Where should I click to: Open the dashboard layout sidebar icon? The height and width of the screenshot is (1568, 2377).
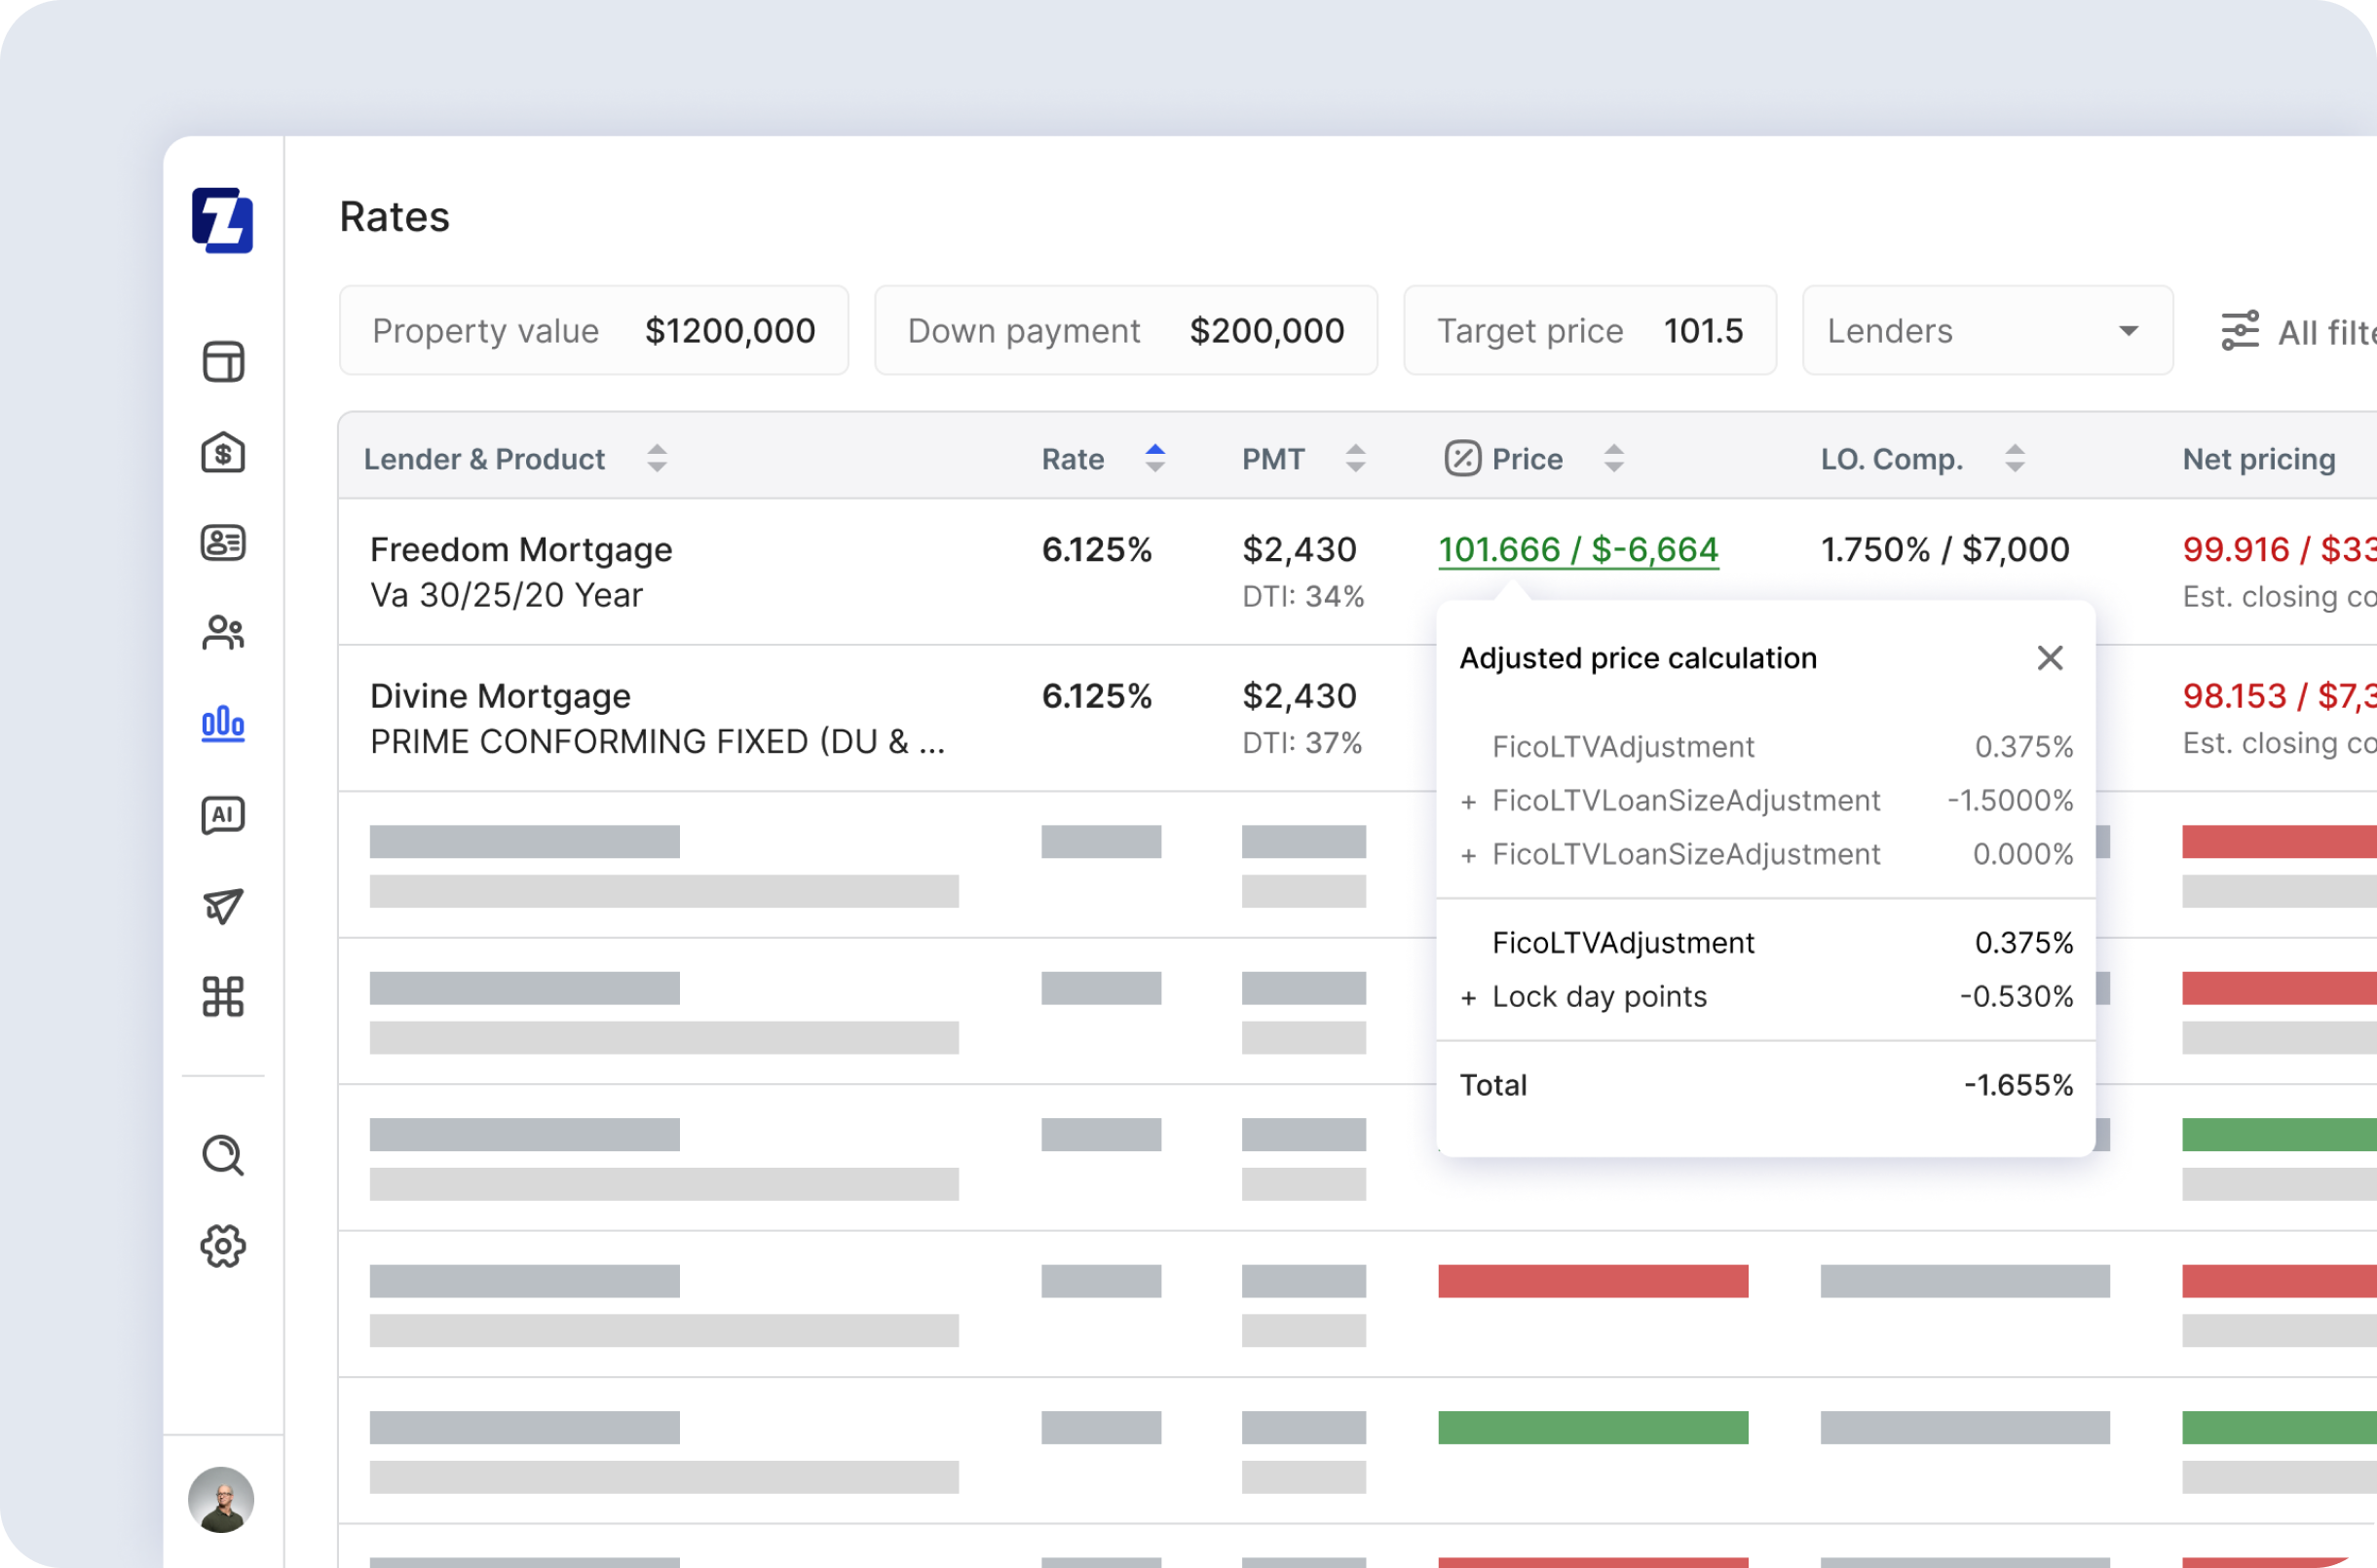tap(222, 362)
